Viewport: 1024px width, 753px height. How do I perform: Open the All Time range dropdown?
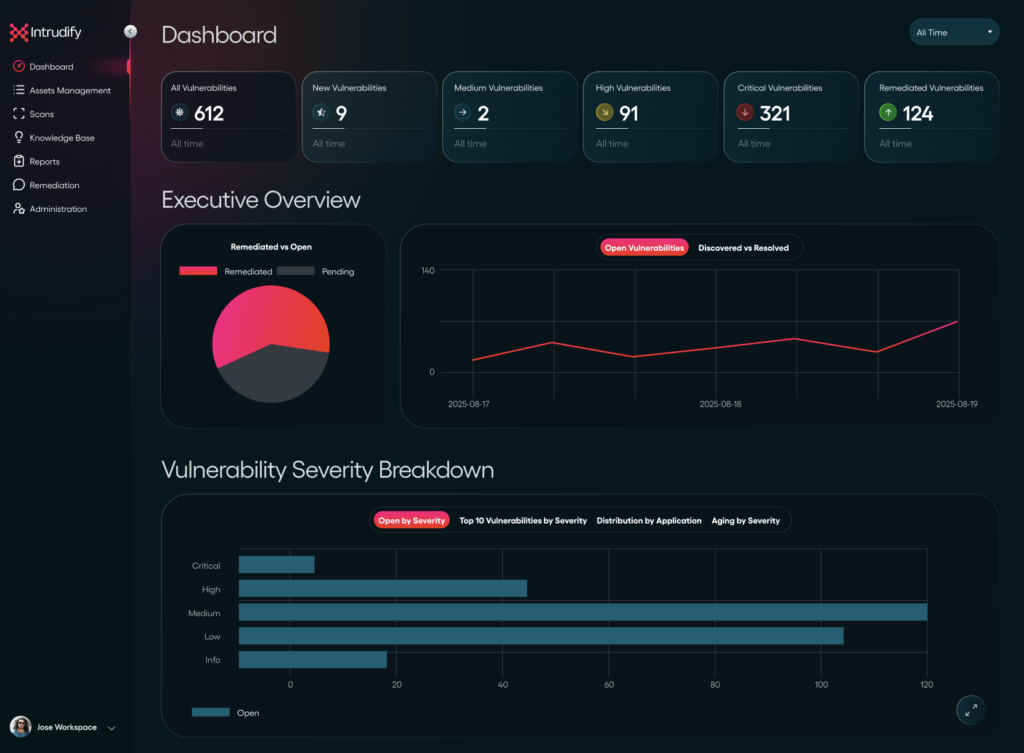pos(954,33)
